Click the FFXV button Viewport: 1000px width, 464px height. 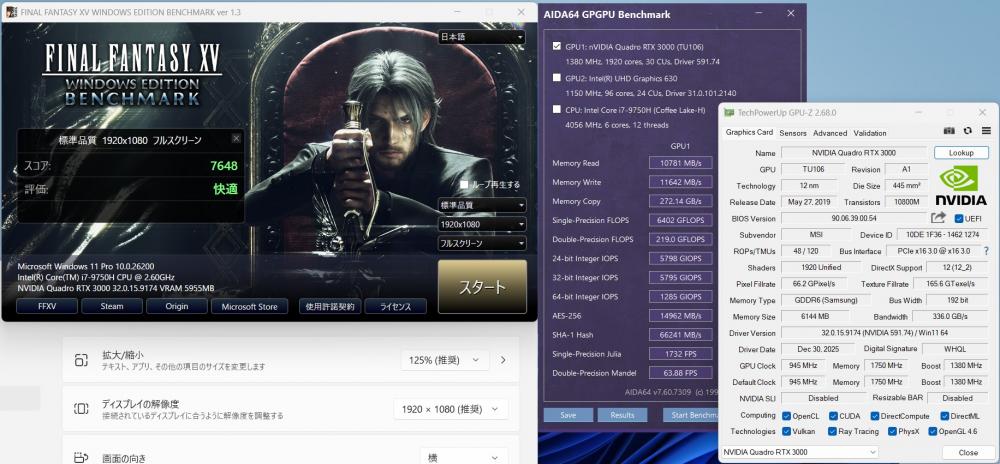(x=47, y=307)
